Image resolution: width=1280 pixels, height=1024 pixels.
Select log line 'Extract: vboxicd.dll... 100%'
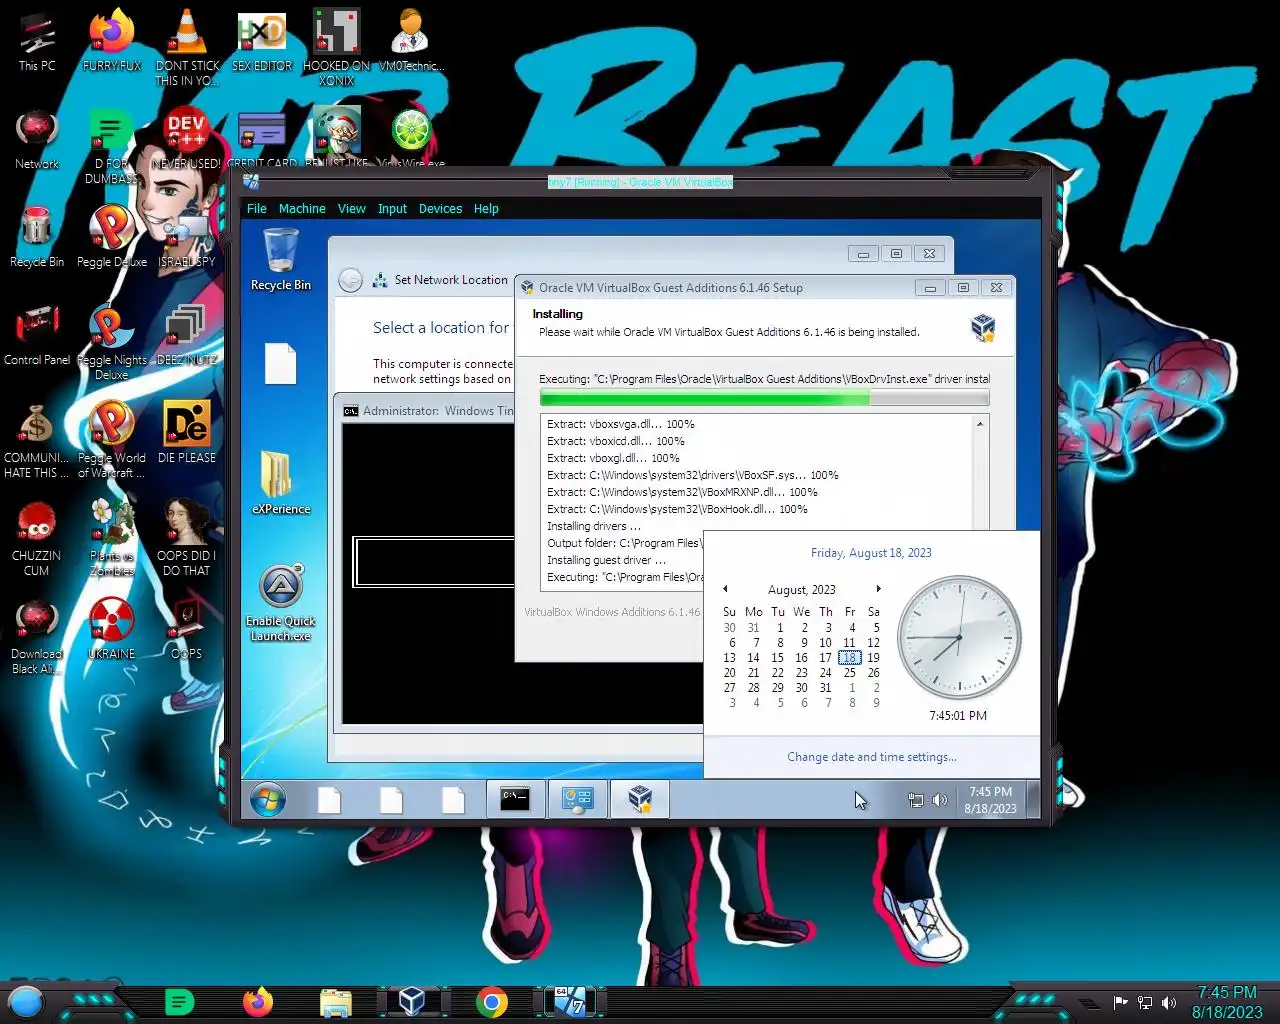(615, 441)
